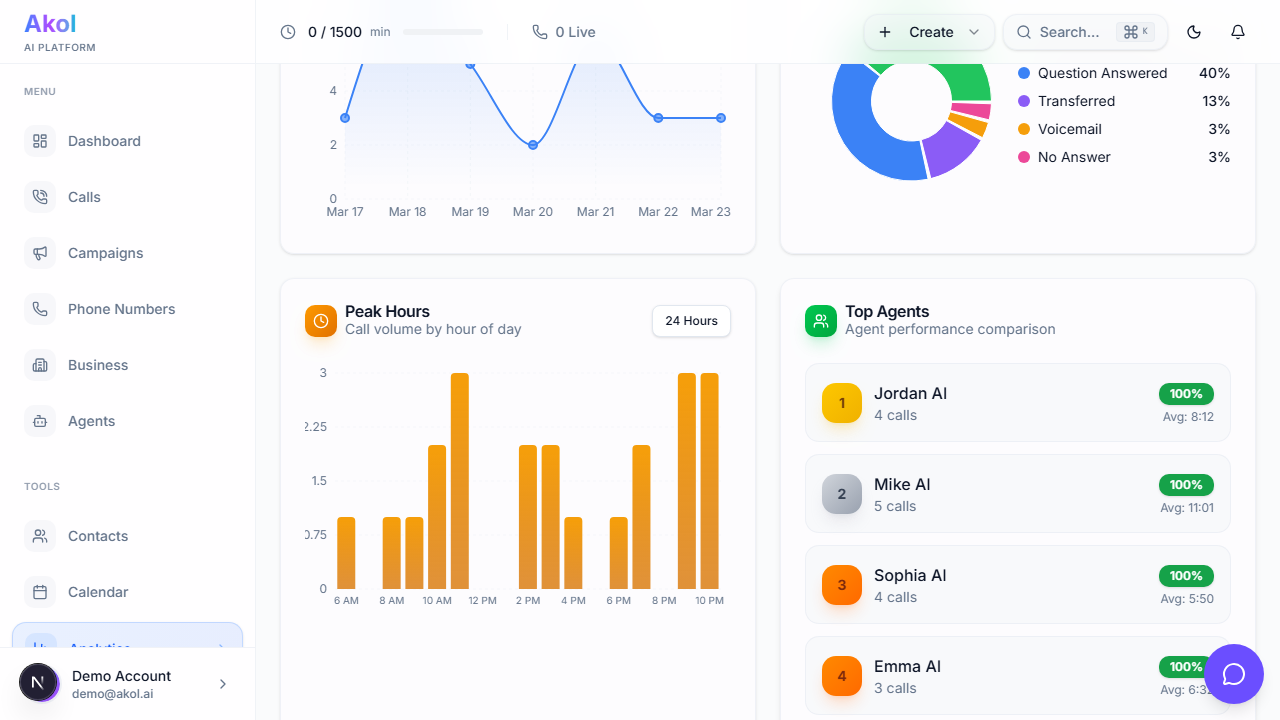The height and width of the screenshot is (720, 1280).
Task: Click the Contacts people icon
Action: pyautogui.click(x=40, y=536)
